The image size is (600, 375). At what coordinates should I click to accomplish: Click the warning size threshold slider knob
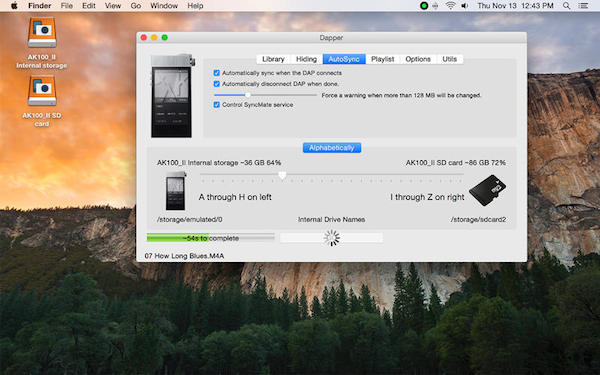tap(248, 95)
